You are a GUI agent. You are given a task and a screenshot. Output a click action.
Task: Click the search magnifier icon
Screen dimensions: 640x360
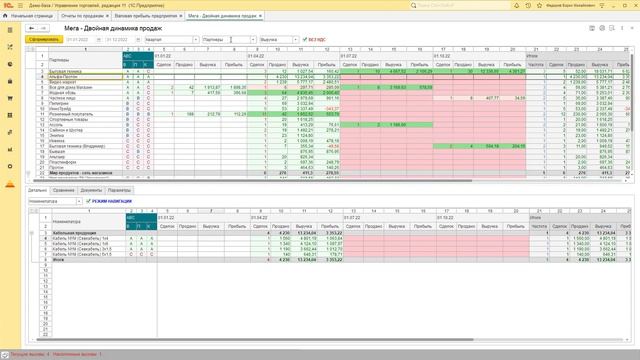(x=413, y=5)
